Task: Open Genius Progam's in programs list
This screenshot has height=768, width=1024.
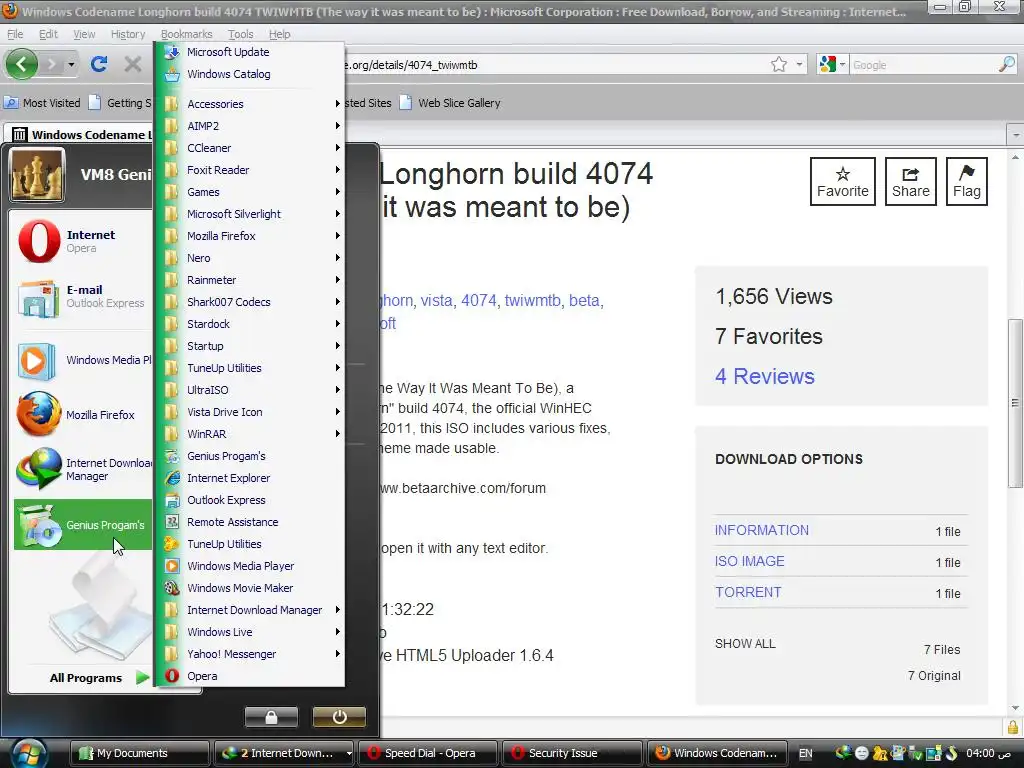Action: tap(248, 456)
